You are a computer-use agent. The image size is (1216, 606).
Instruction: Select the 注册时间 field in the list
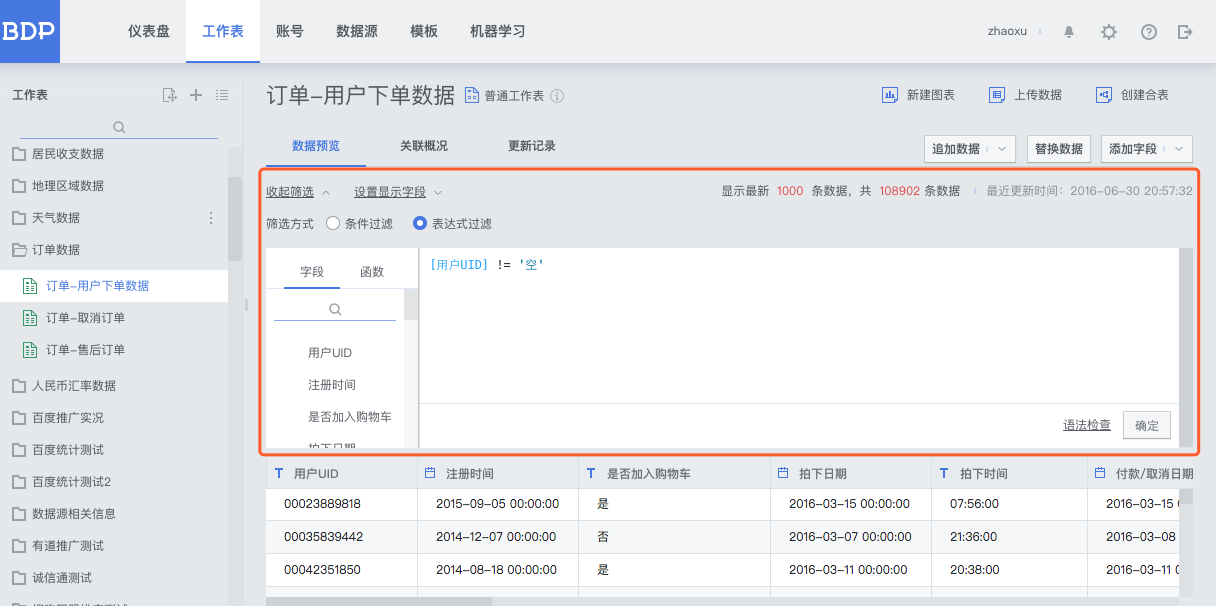[x=332, y=385]
